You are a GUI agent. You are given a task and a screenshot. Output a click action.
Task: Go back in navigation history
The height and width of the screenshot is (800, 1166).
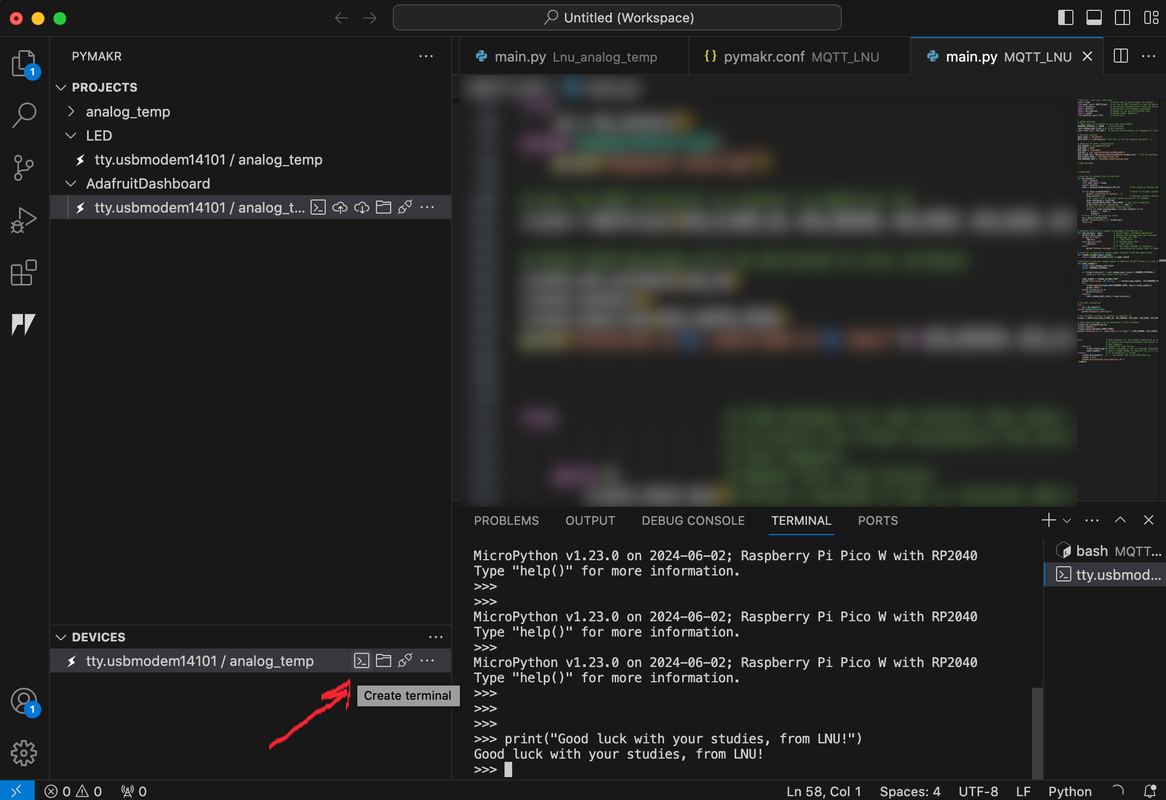341,18
